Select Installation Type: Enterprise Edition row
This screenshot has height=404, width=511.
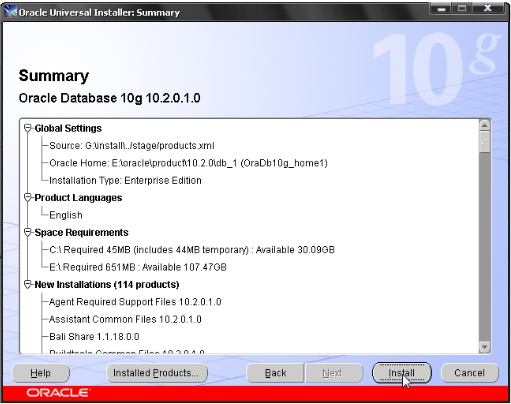[125, 180]
